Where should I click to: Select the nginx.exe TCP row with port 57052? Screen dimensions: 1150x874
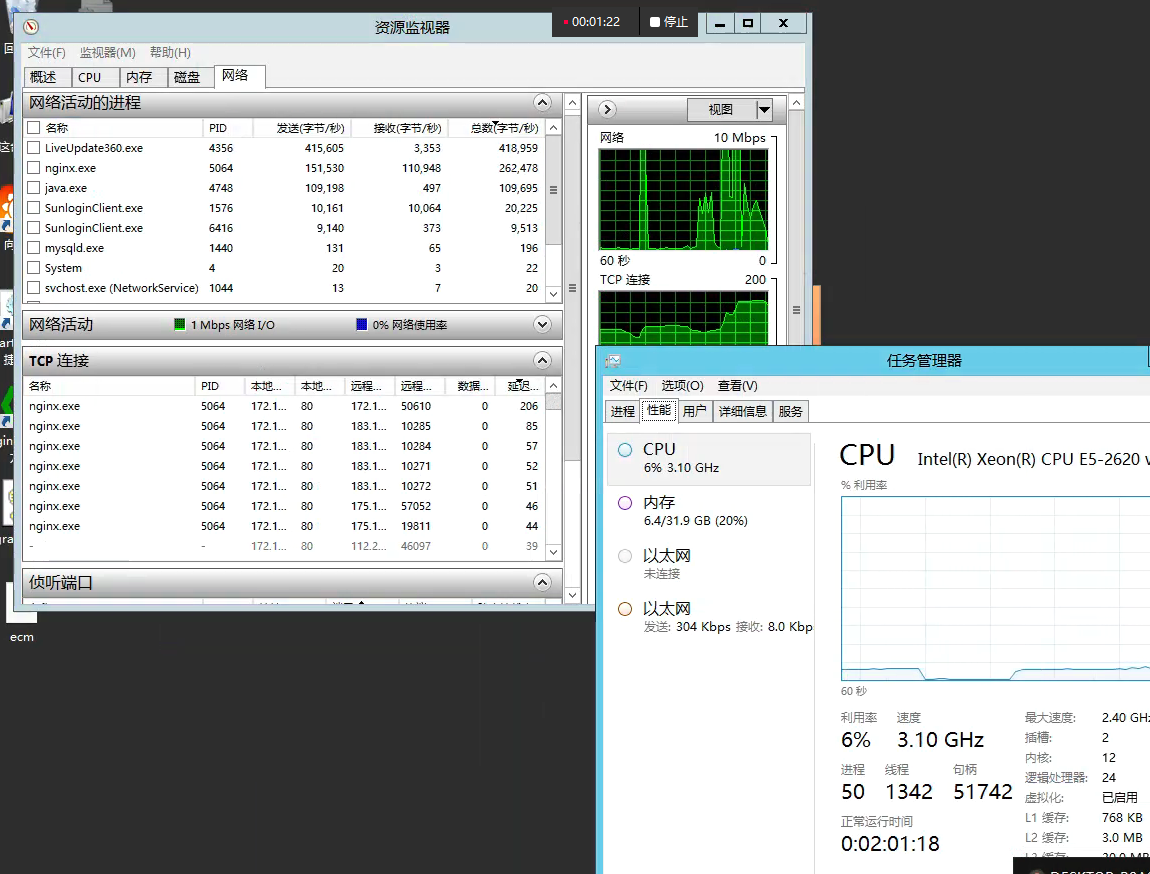[285, 506]
